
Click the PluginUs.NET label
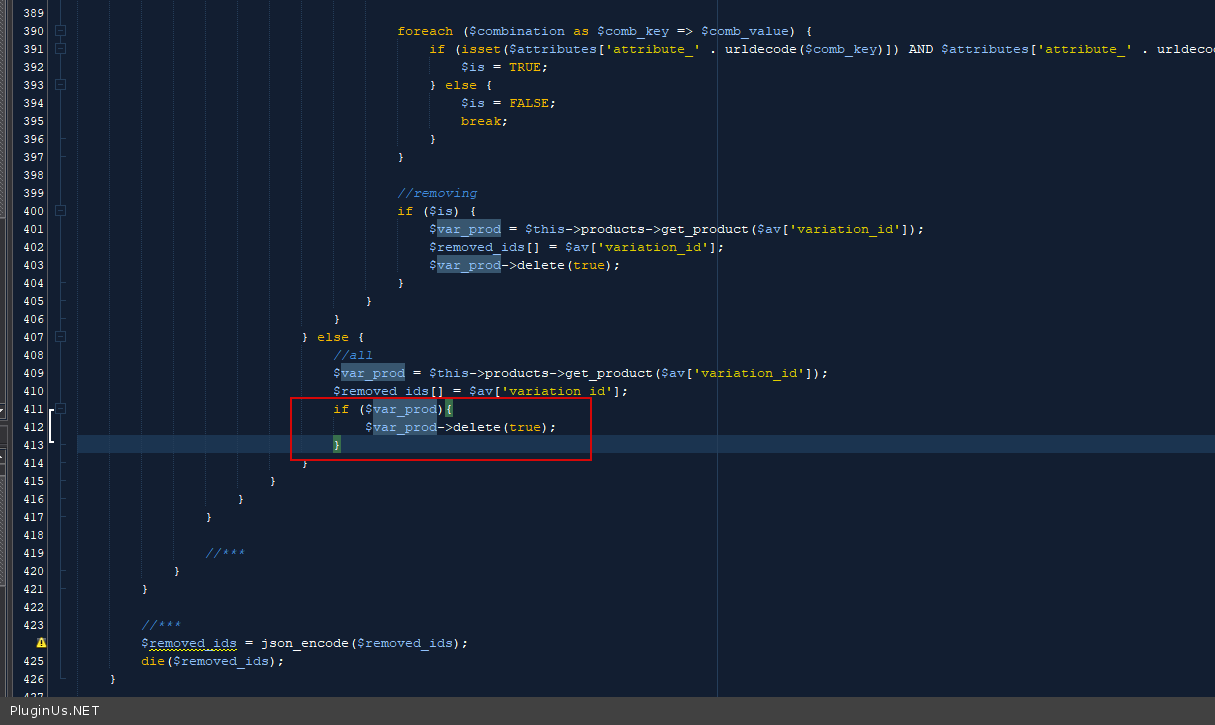pos(54,711)
